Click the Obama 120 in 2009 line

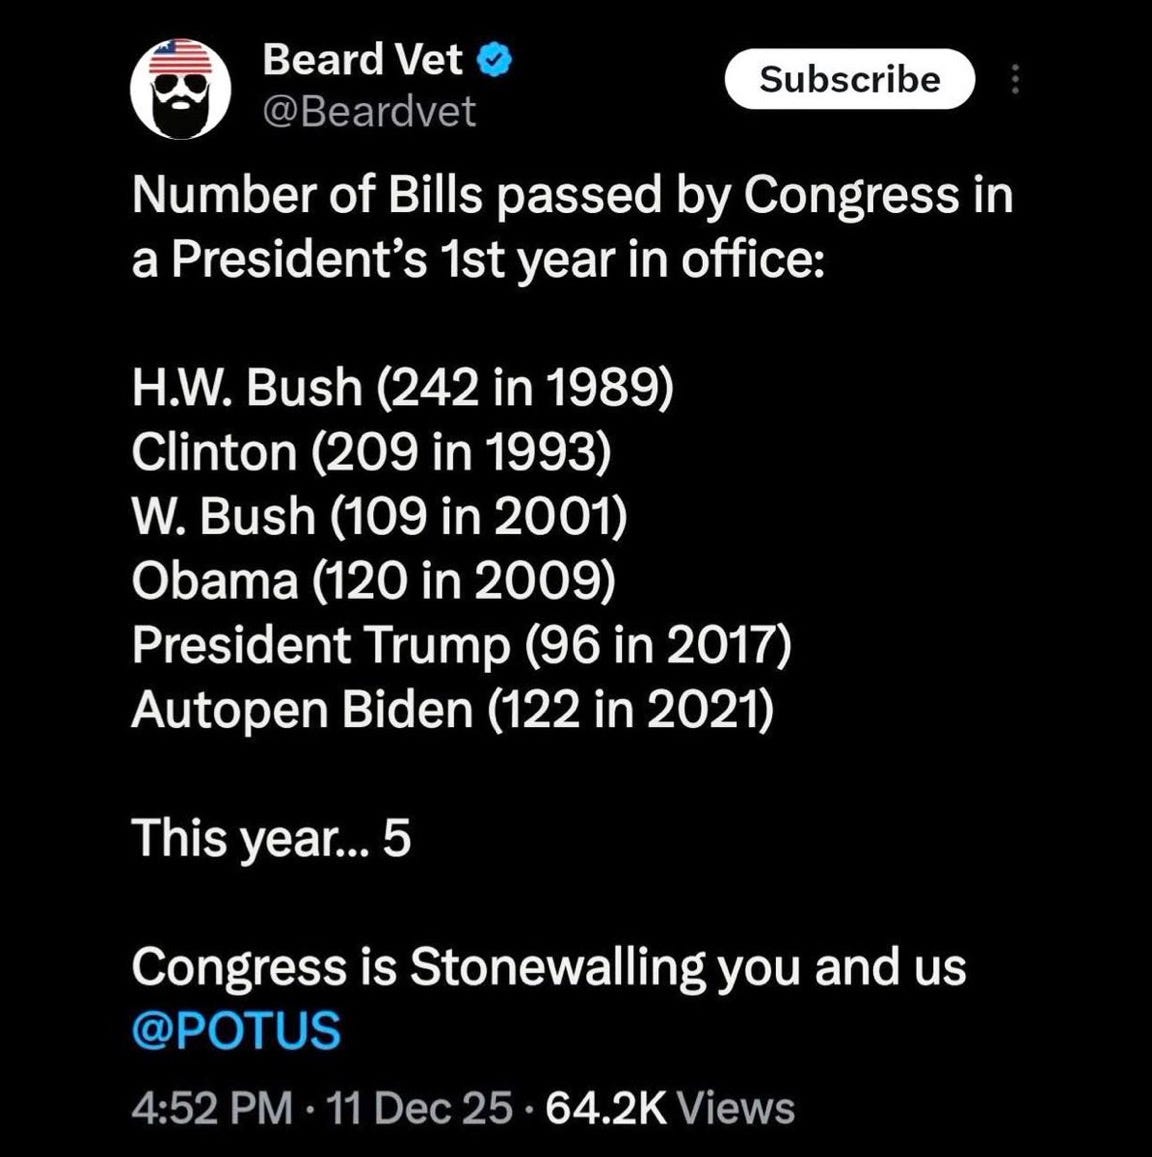tap(373, 580)
